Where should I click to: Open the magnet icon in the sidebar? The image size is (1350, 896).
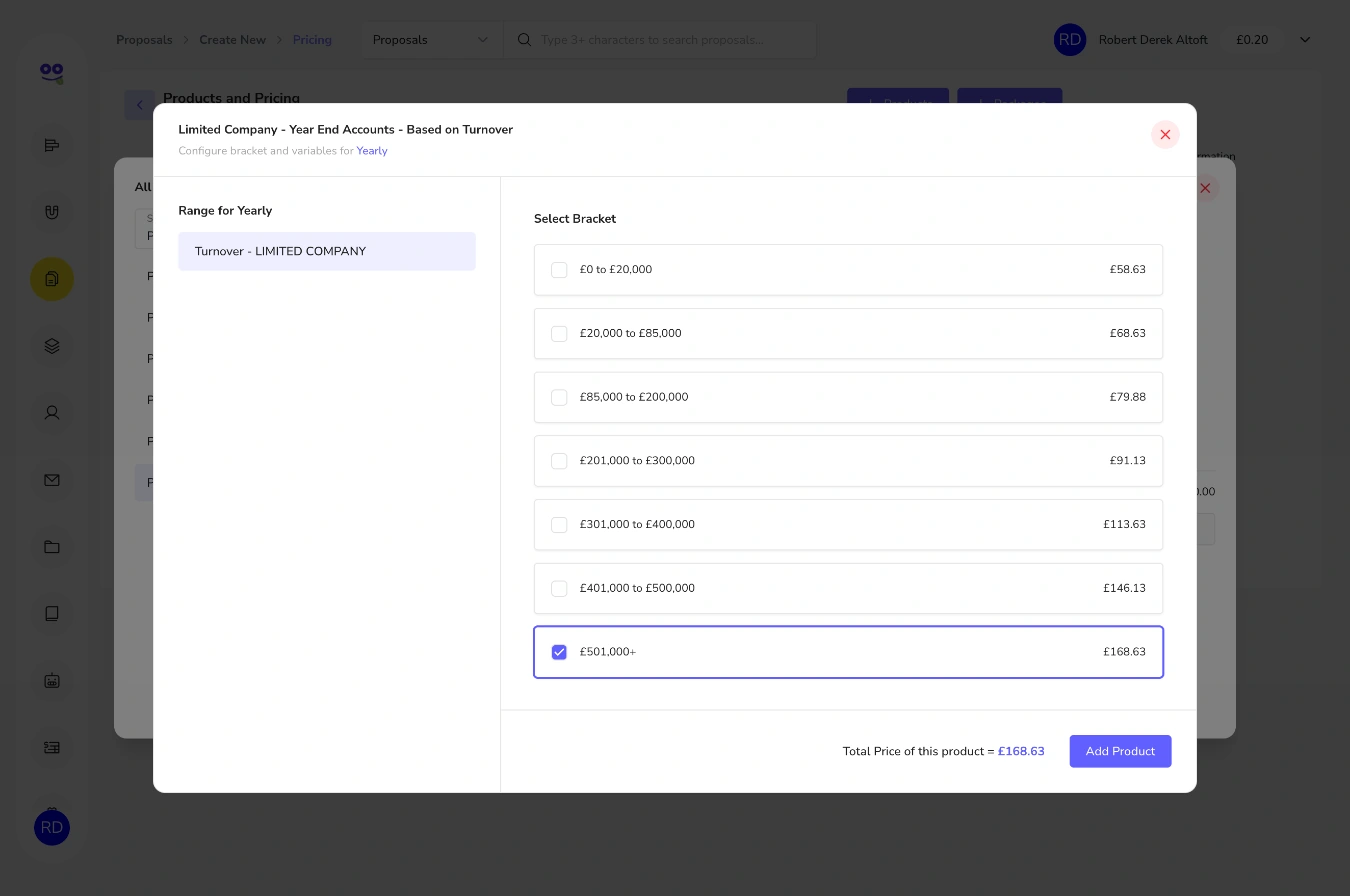[52, 212]
